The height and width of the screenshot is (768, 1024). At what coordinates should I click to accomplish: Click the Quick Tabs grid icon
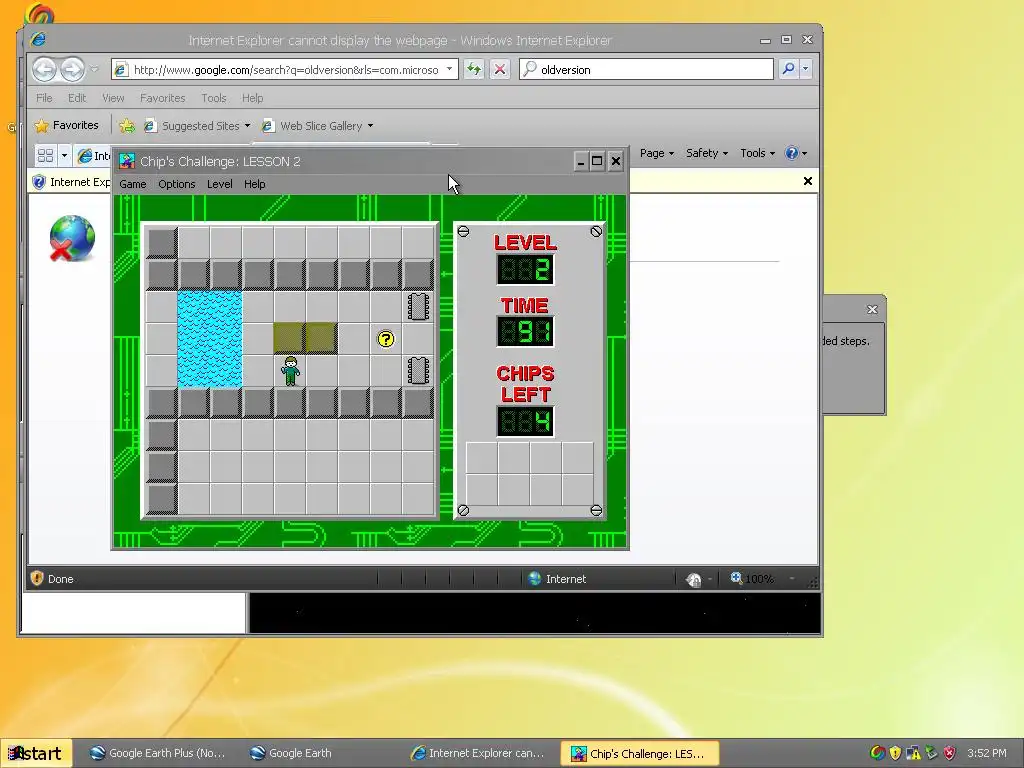click(45, 155)
